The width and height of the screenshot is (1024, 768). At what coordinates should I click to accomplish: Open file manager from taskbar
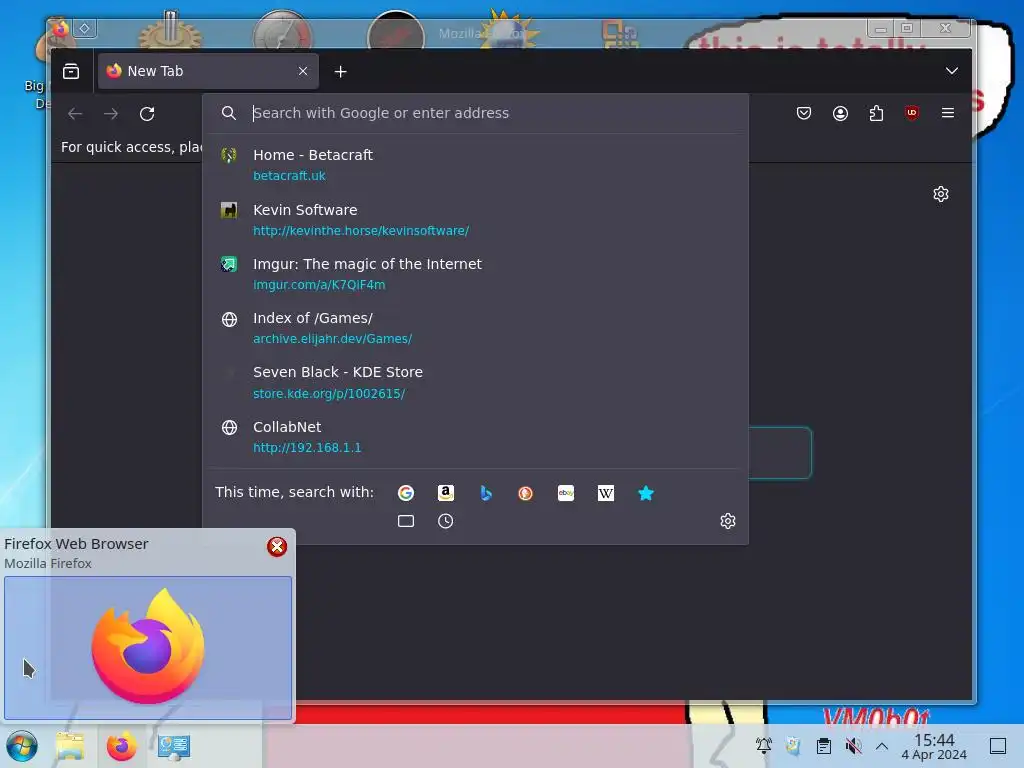tap(70, 746)
